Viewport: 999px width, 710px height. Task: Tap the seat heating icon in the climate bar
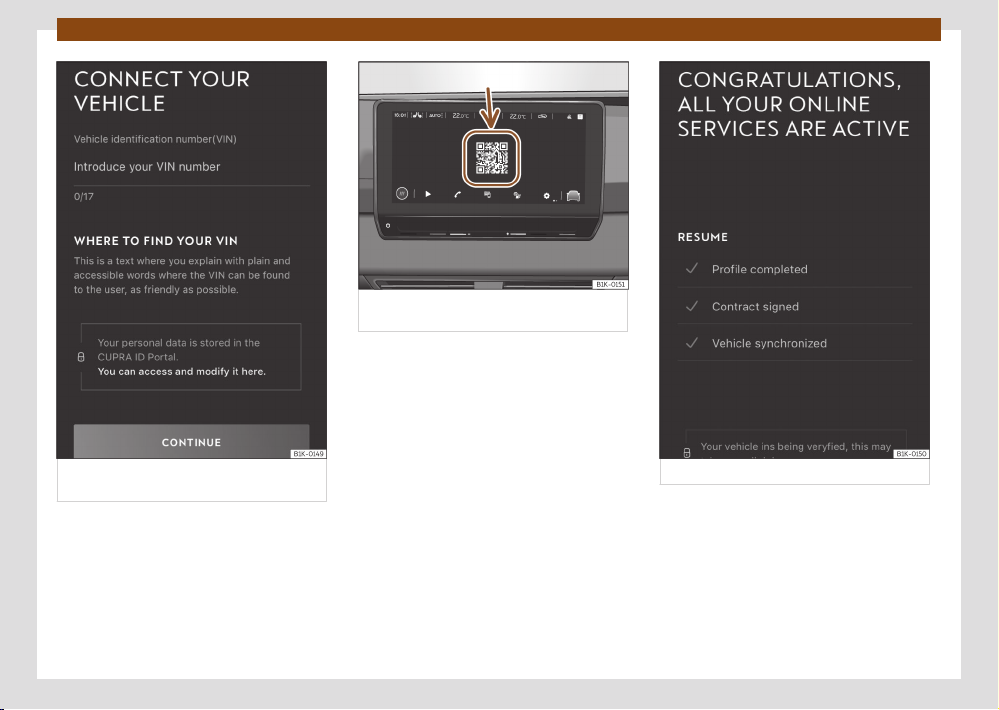click(x=417, y=115)
